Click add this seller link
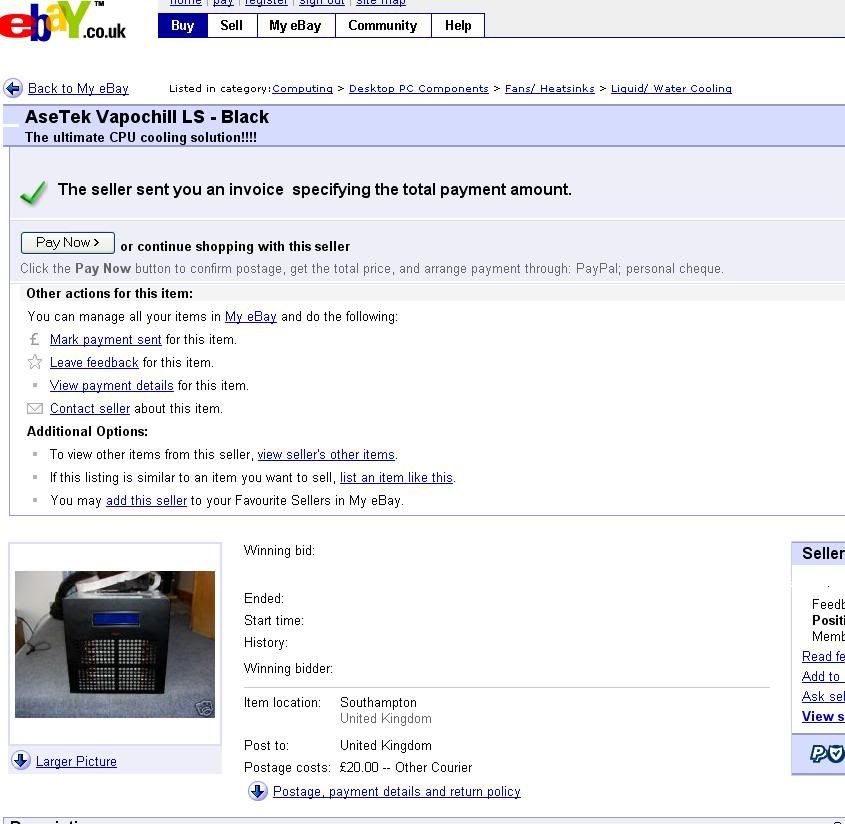The width and height of the screenshot is (845, 824). [x=147, y=501]
